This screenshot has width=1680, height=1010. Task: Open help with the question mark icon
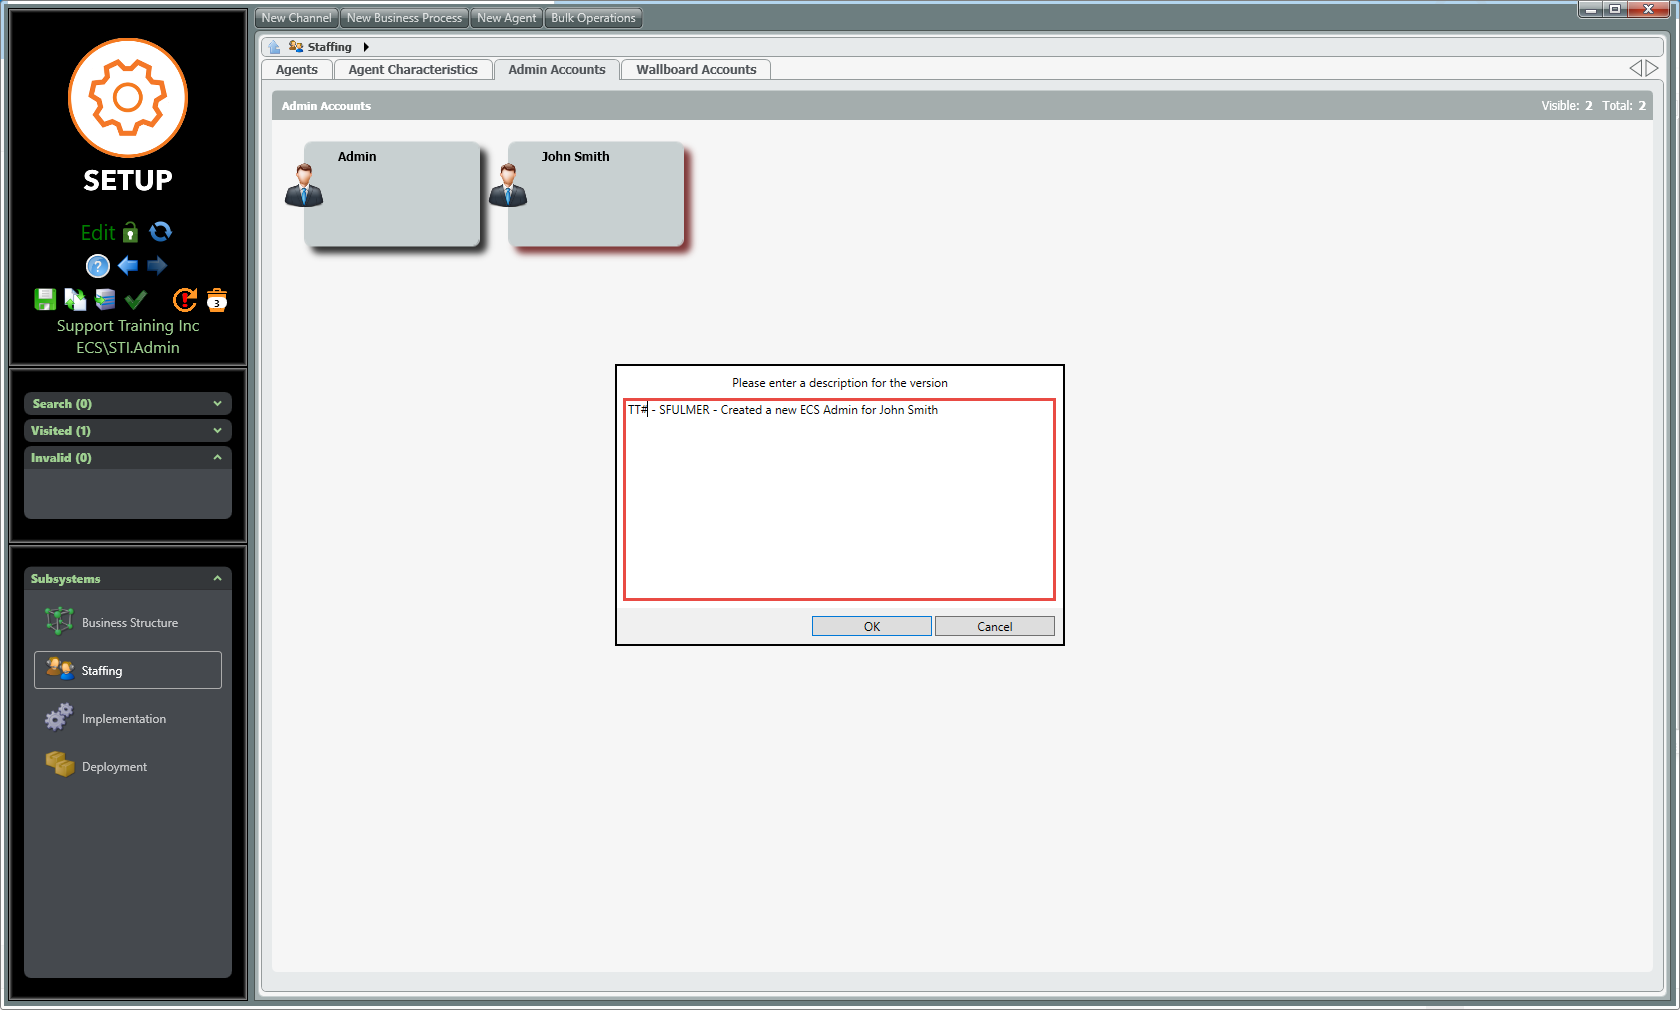97,266
